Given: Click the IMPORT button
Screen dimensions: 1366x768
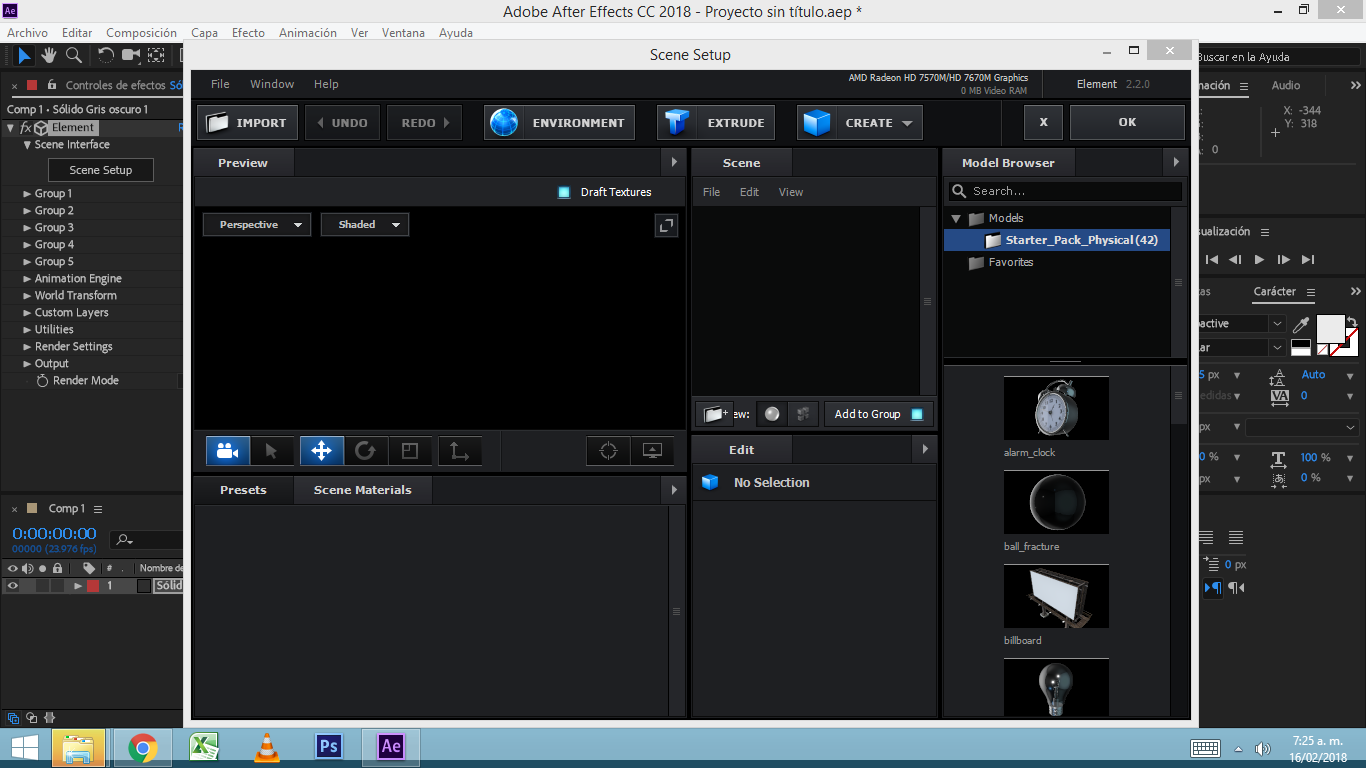Looking at the screenshot, I should 247,123.
